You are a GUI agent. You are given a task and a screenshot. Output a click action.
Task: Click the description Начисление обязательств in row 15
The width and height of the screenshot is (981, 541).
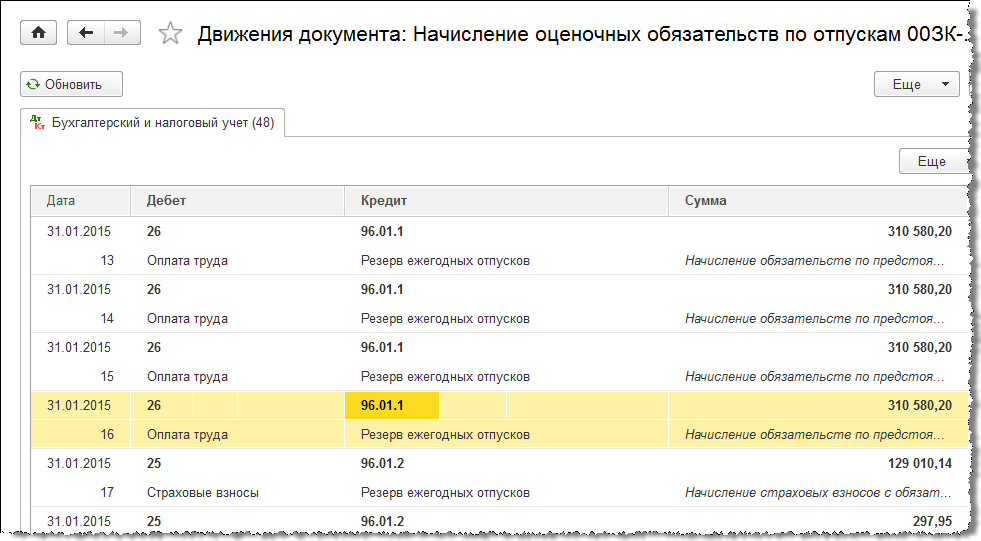pyautogui.click(x=815, y=377)
